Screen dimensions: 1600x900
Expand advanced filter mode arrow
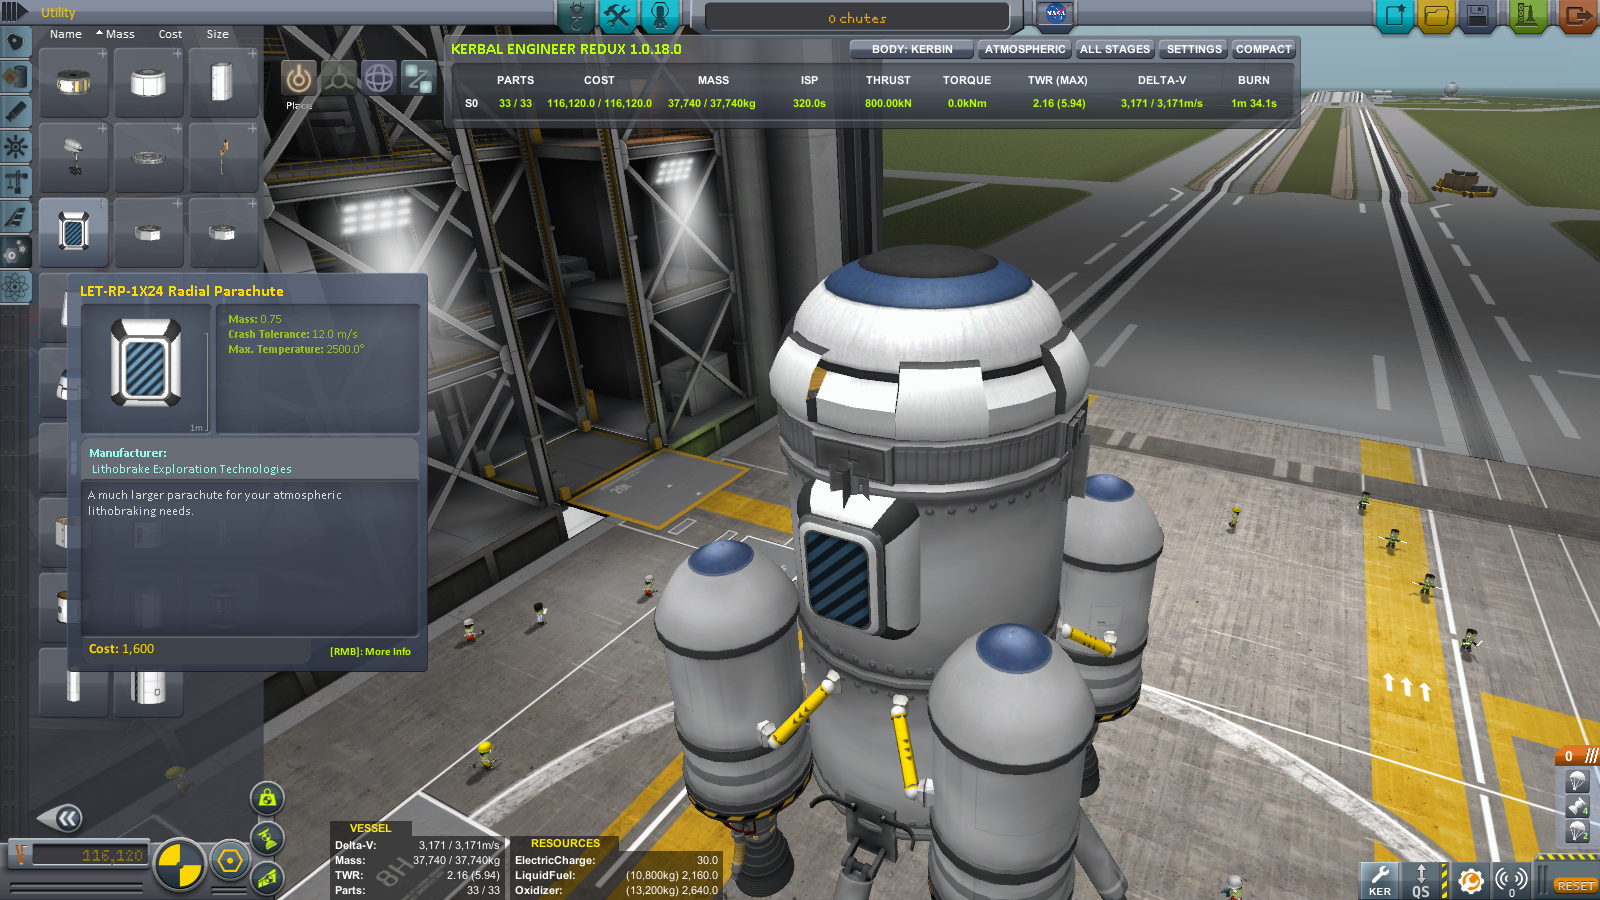pos(14,12)
